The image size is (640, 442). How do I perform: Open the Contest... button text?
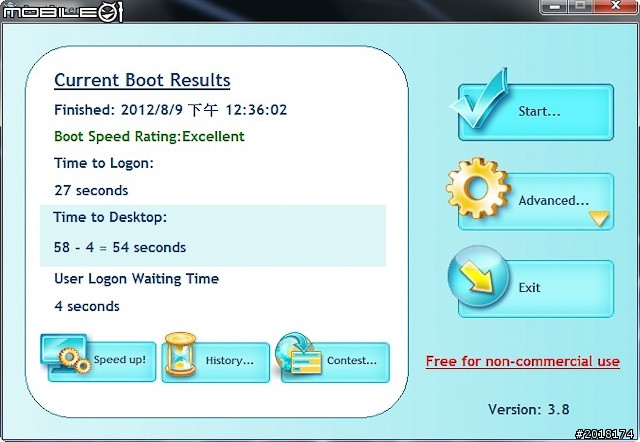point(351,360)
